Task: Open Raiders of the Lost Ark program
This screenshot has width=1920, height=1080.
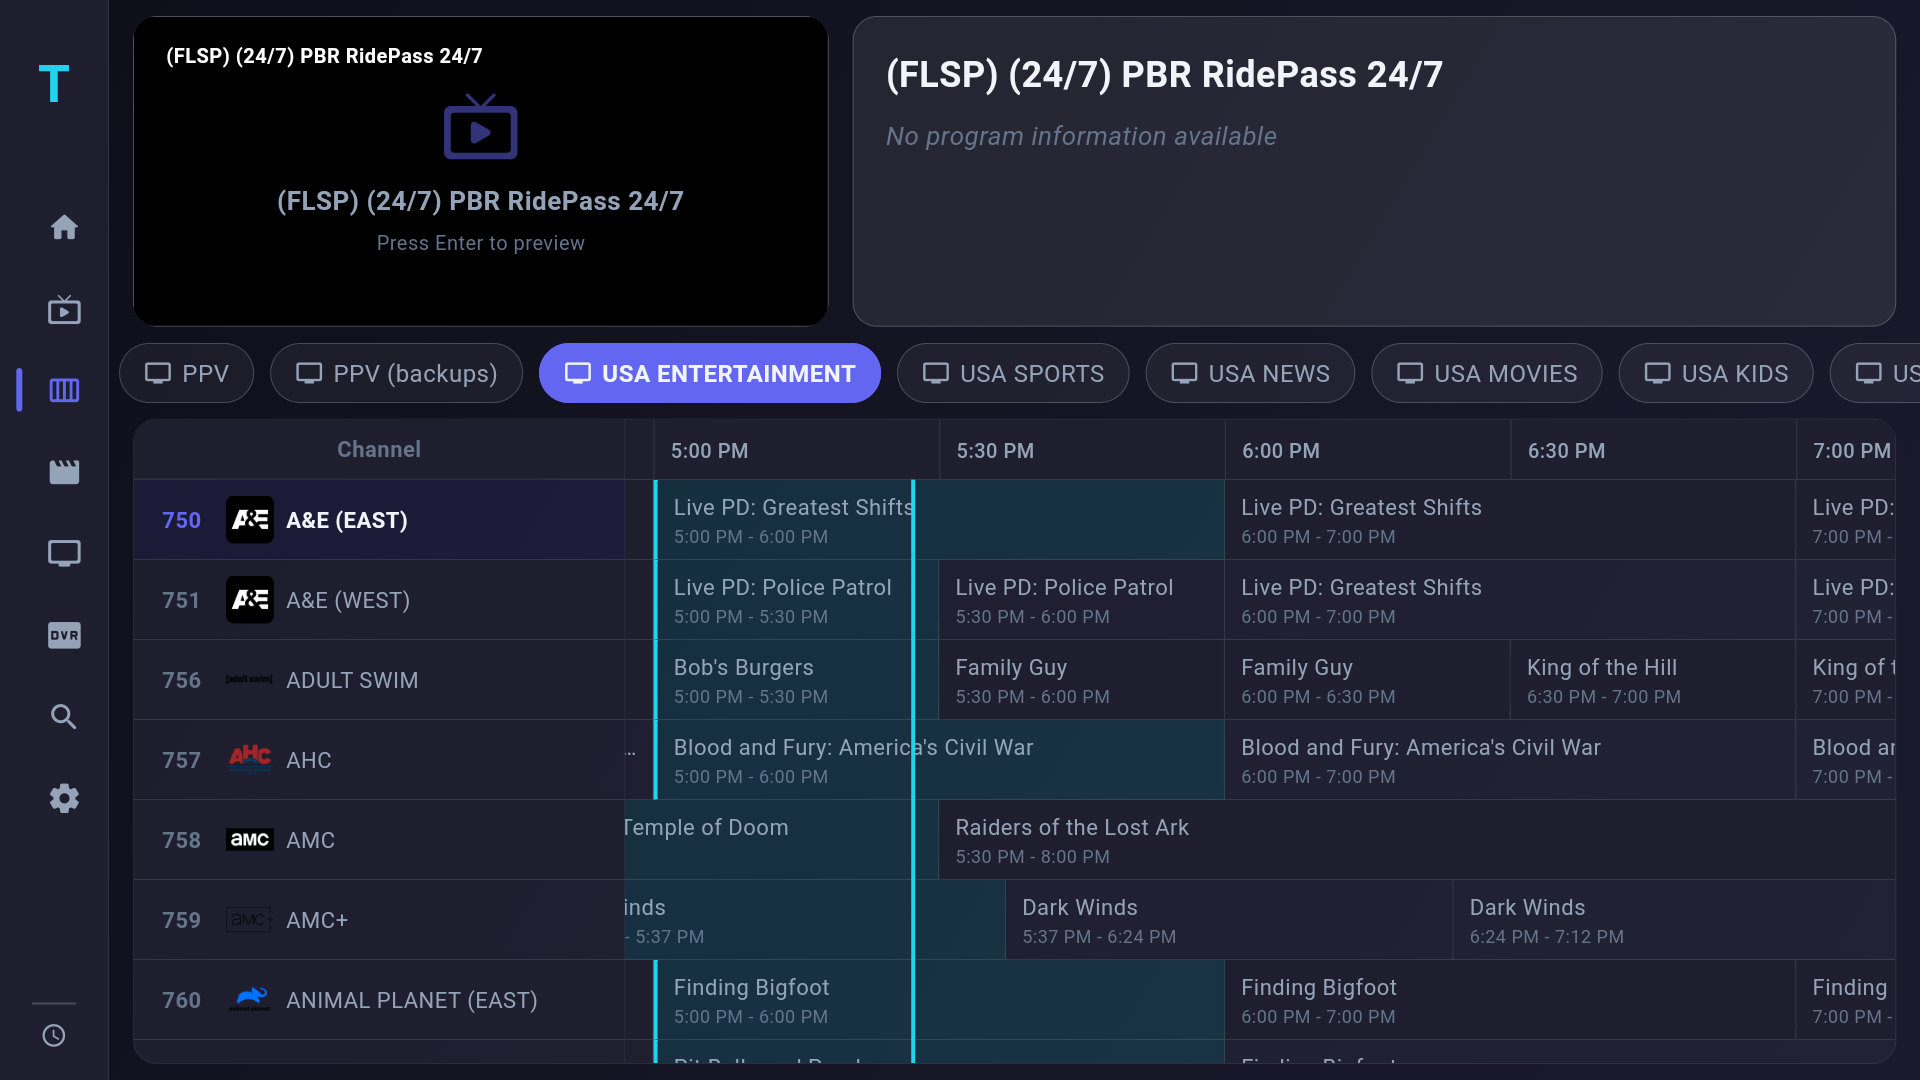Action: point(1417,840)
